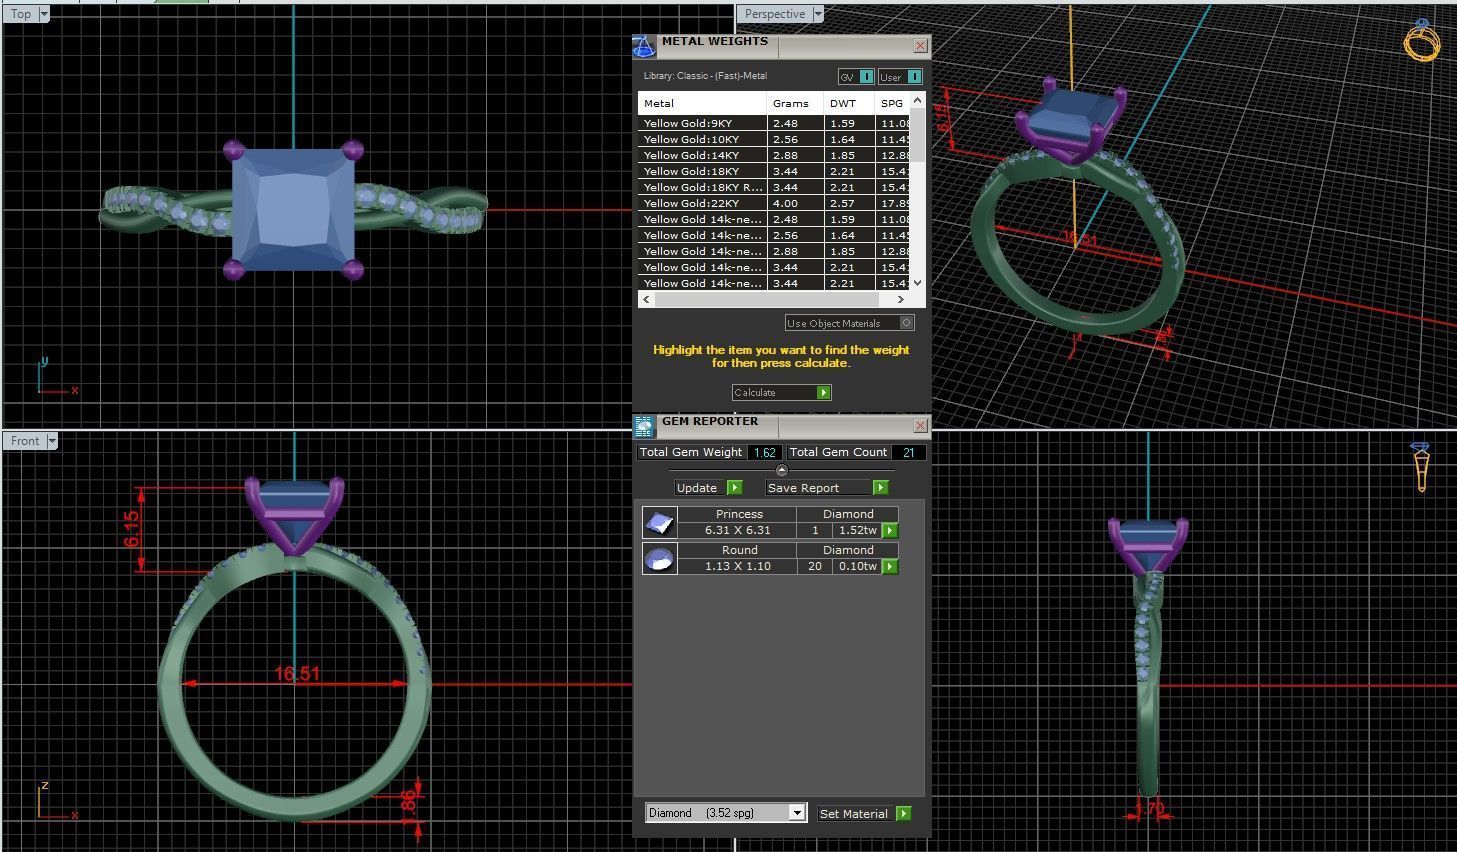Click the Princess gem shape label

coord(739,514)
